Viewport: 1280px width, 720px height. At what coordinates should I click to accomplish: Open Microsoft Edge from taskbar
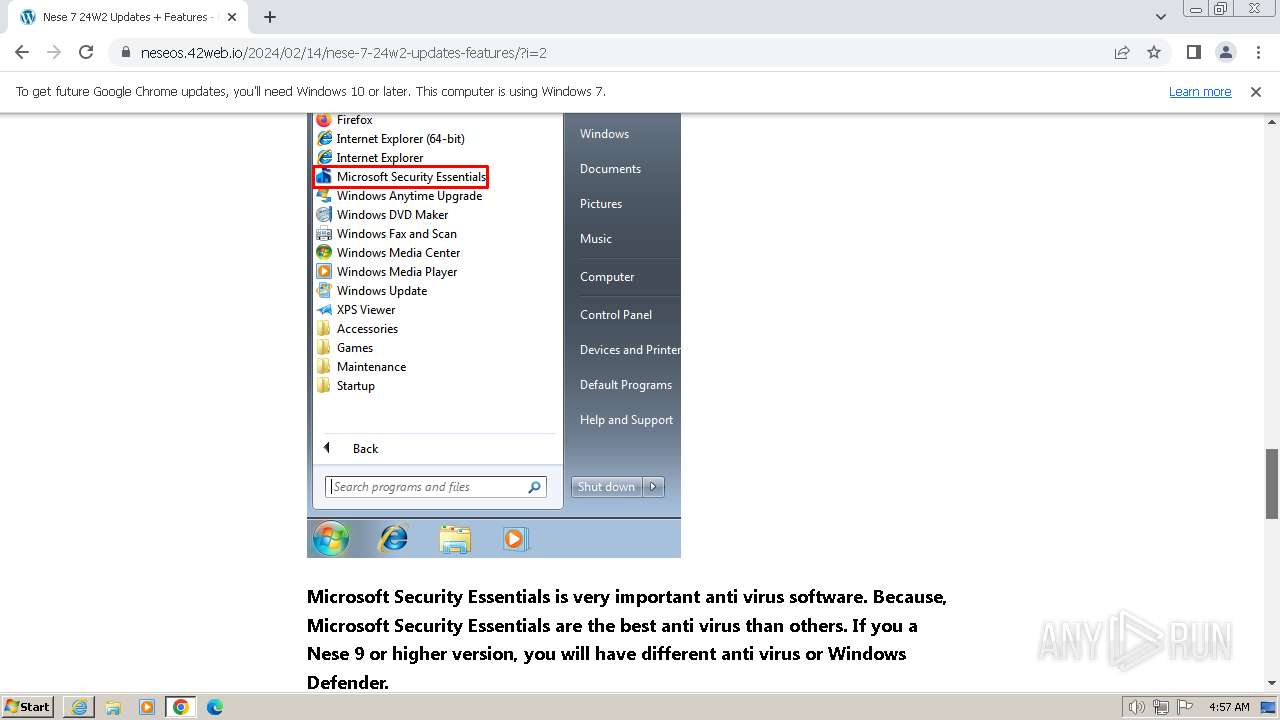click(215, 706)
